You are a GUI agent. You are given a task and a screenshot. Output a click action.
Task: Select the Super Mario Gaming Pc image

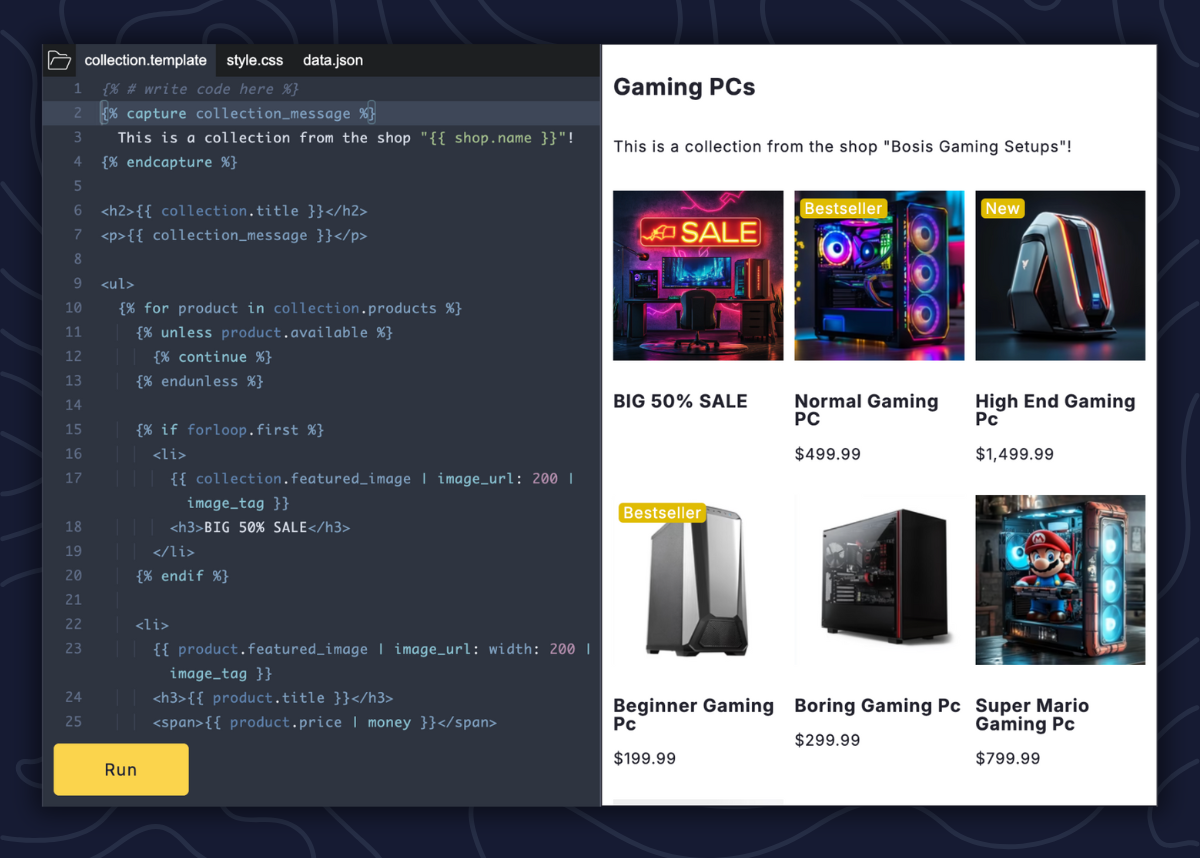(x=1060, y=580)
